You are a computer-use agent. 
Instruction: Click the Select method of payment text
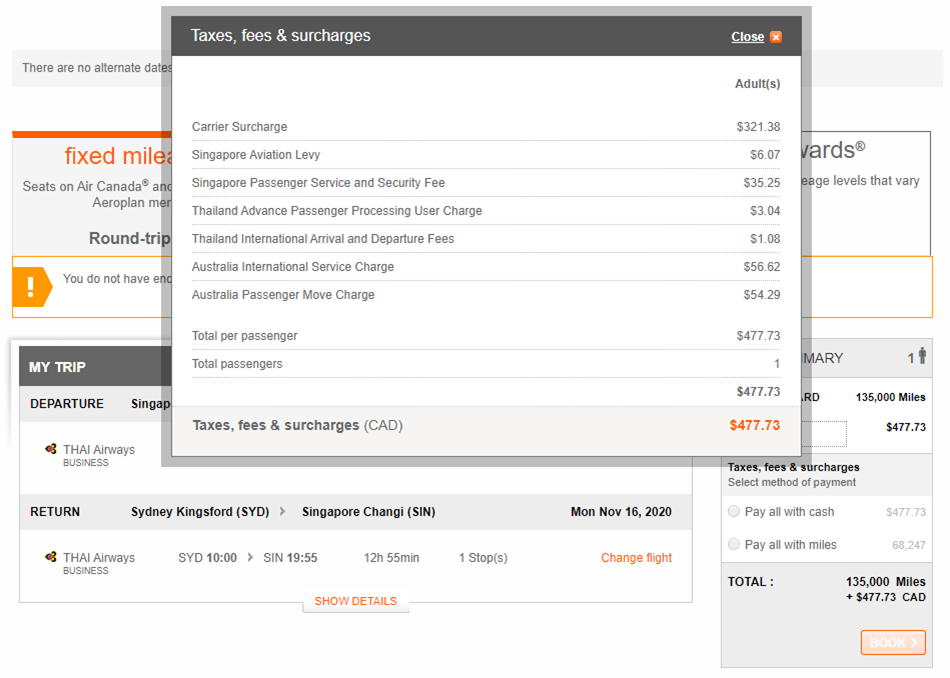coord(792,482)
